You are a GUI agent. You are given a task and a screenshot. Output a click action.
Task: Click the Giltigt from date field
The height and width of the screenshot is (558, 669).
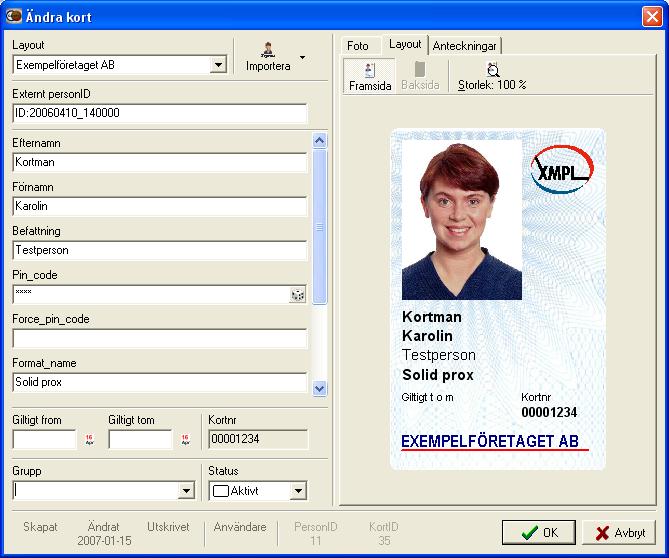point(44,439)
